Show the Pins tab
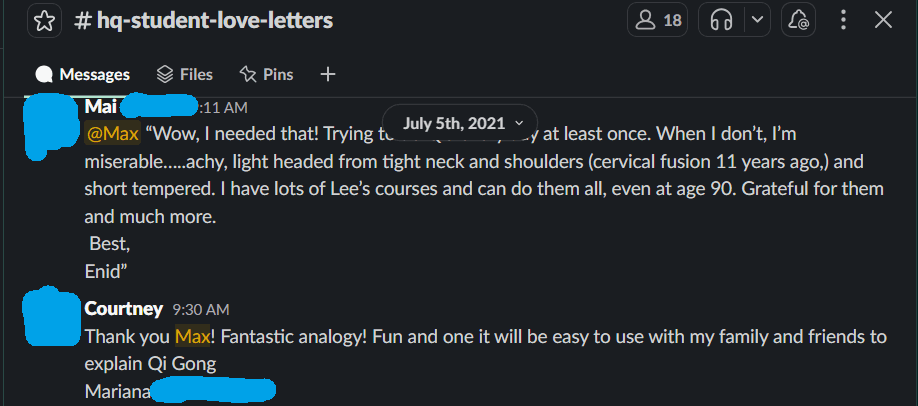 point(266,74)
